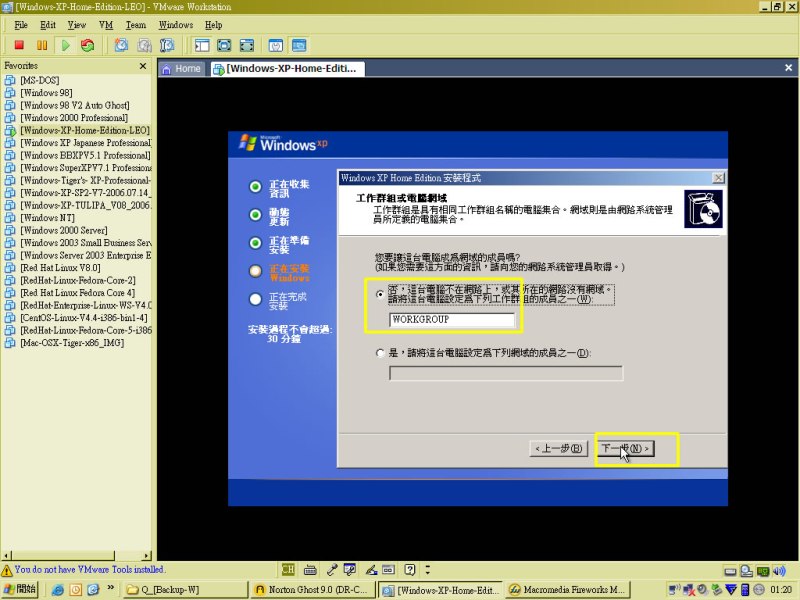Select the [Windows-XP-Home-Editi... tab
The height and width of the screenshot is (600, 800).
click(x=287, y=69)
